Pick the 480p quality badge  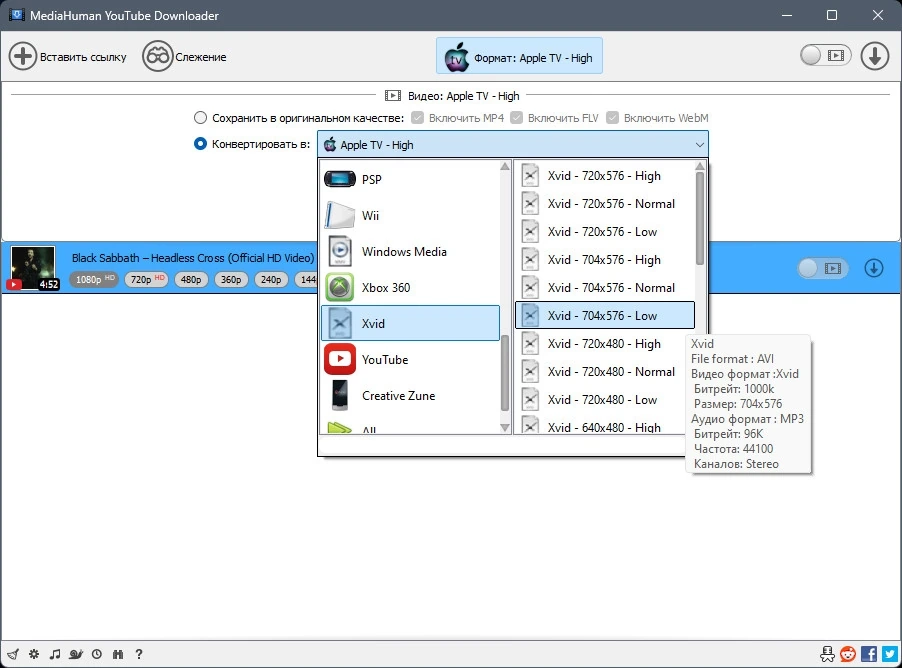click(x=191, y=280)
